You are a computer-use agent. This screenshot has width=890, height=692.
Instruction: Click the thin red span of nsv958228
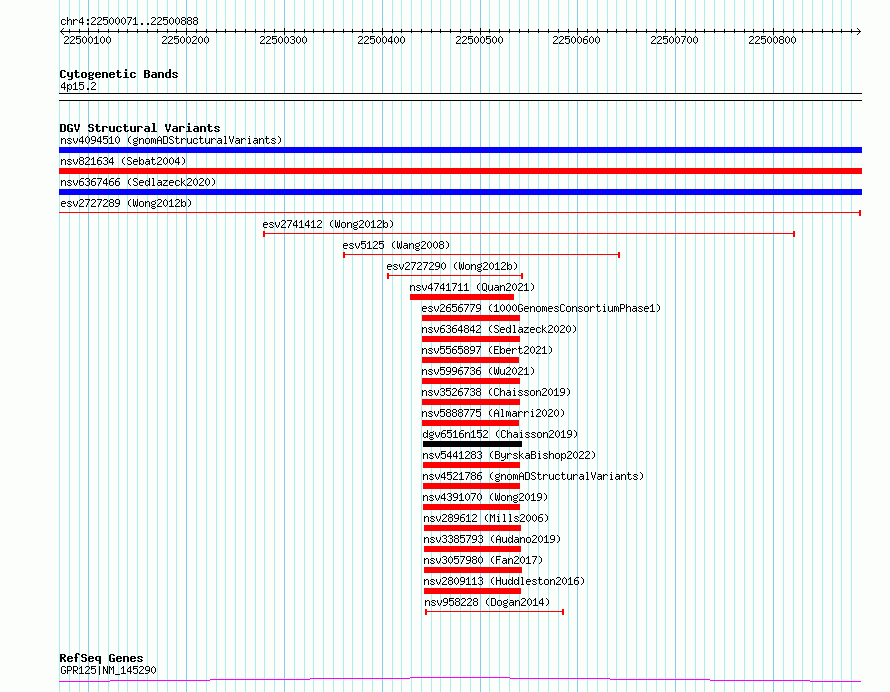(494, 612)
